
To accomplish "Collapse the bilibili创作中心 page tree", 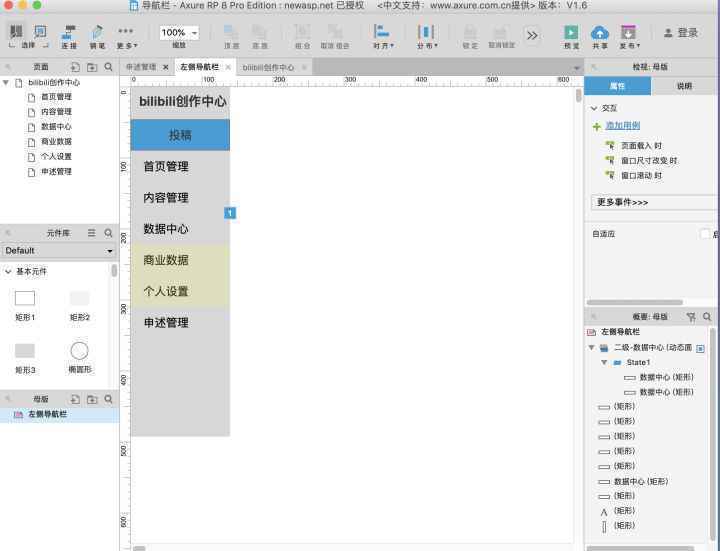I will [6, 83].
